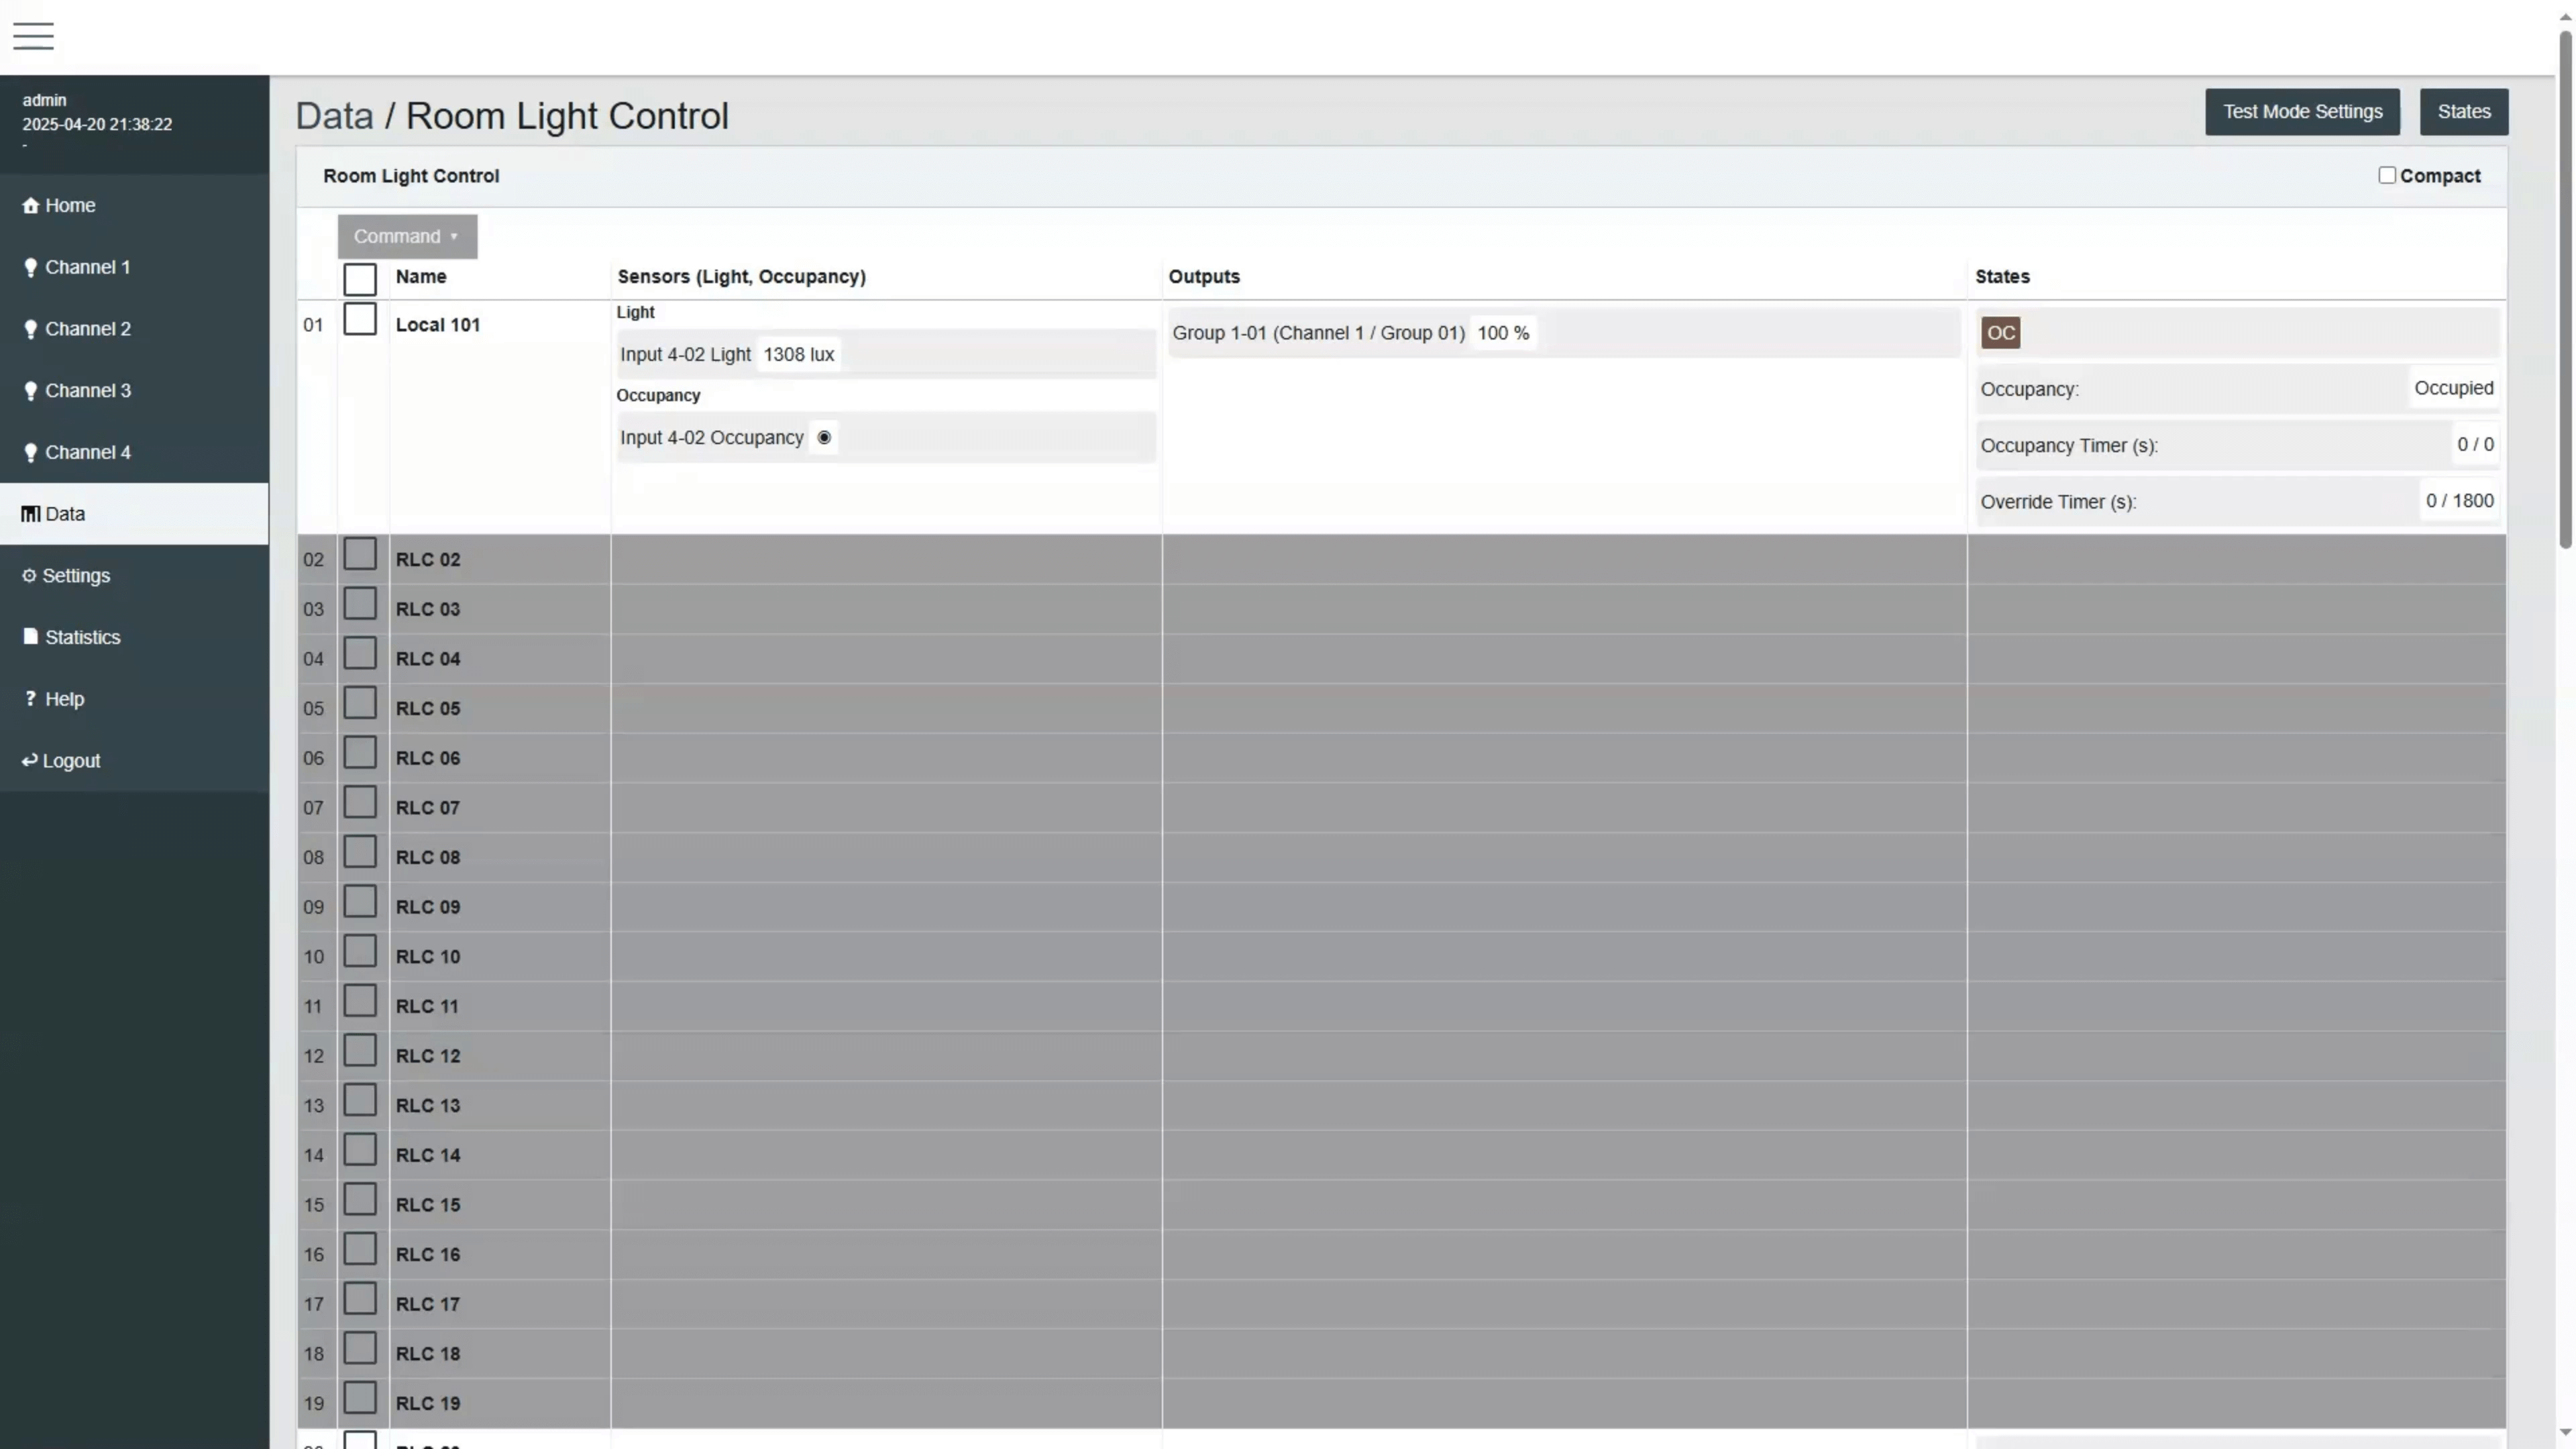
Task: Select the Input 4-02 Occupancy radio button
Action: pos(823,437)
